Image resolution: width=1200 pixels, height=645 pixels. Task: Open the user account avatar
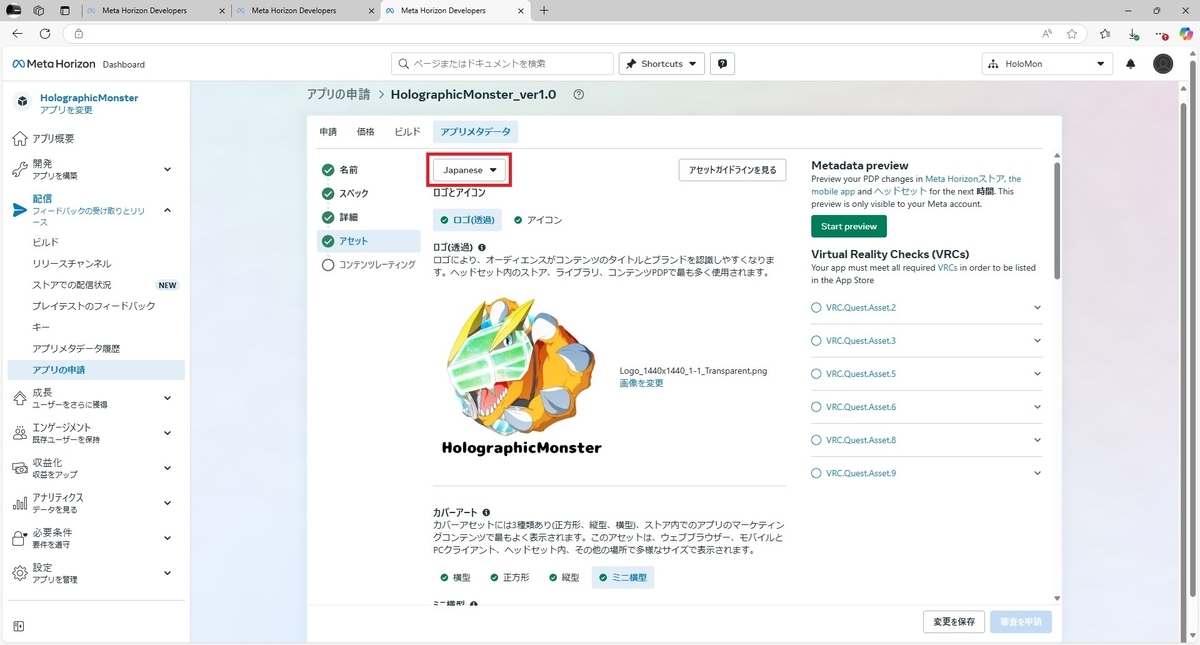pos(1163,64)
